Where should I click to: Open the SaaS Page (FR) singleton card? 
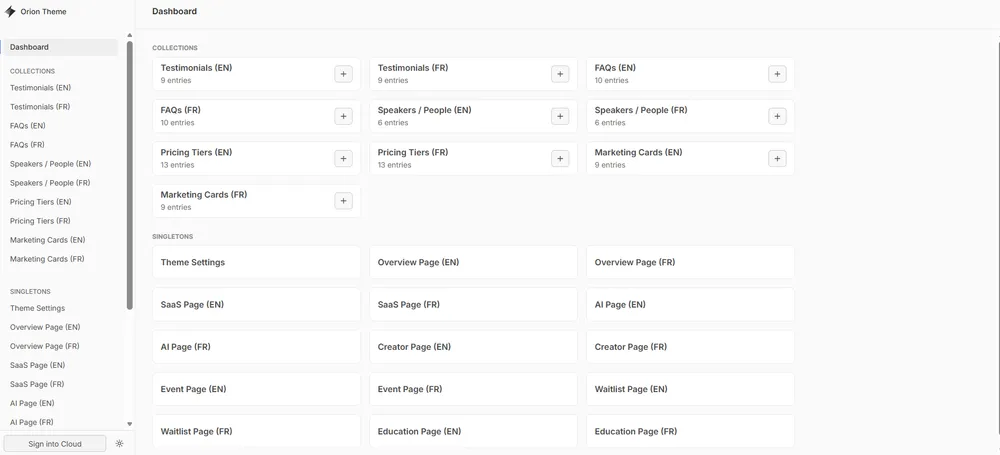coord(473,304)
